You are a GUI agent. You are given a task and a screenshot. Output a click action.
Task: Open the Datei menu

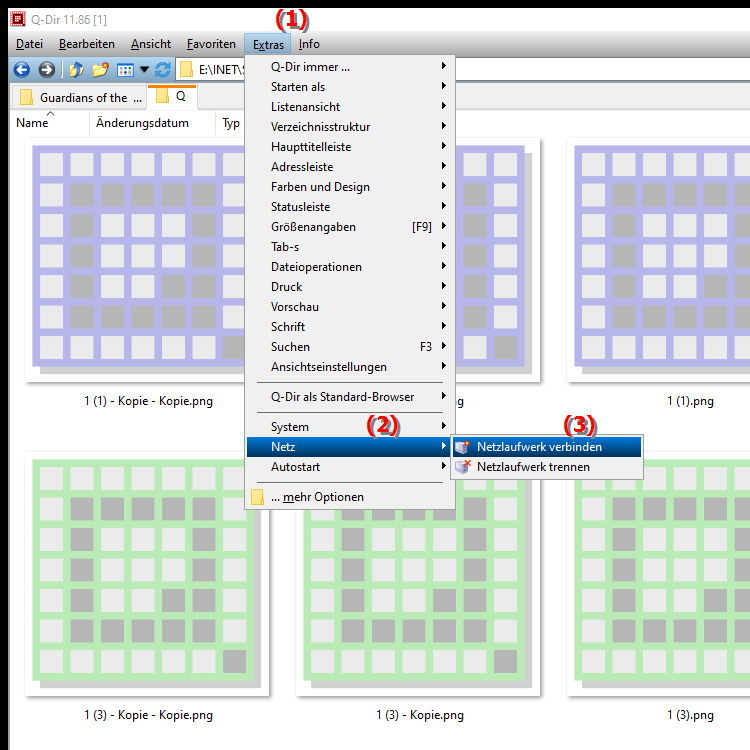[x=29, y=44]
